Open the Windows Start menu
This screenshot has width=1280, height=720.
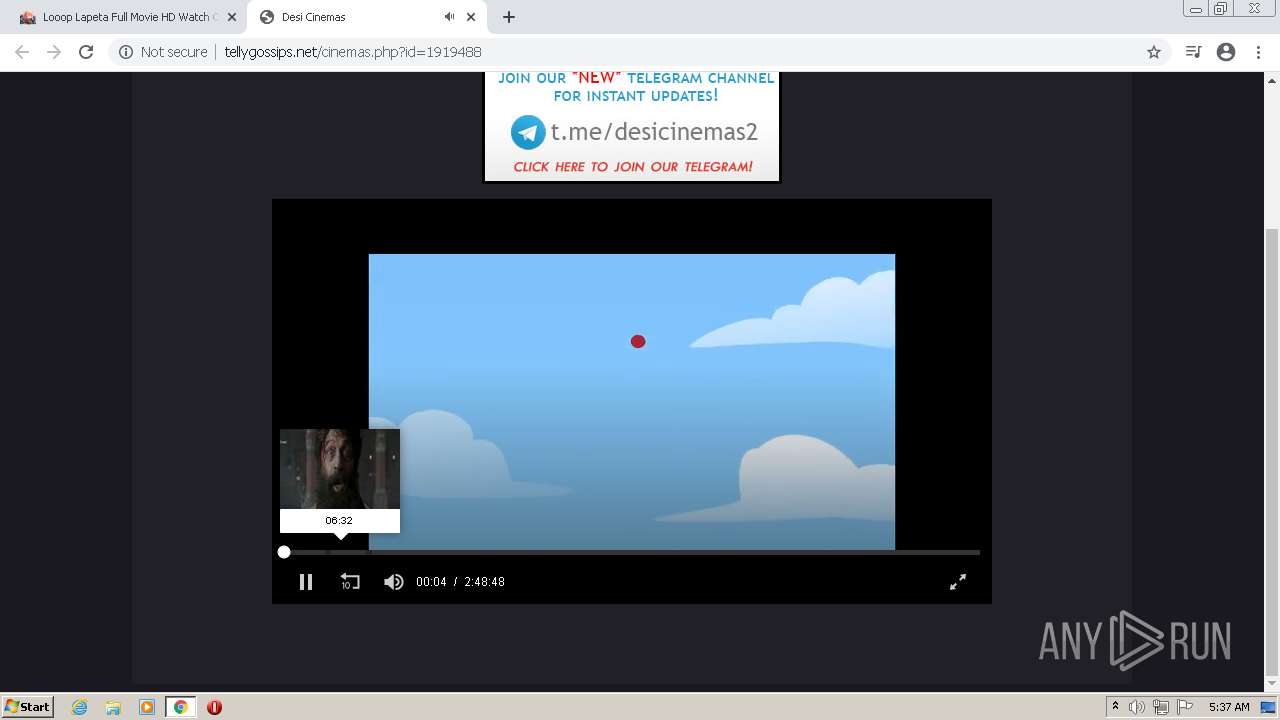tap(27, 707)
